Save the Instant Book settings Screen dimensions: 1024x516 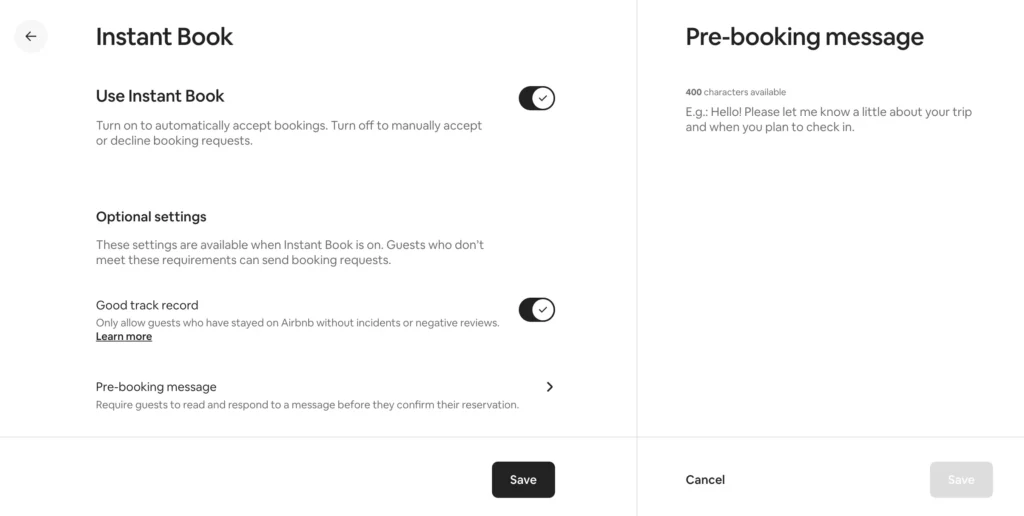(523, 480)
